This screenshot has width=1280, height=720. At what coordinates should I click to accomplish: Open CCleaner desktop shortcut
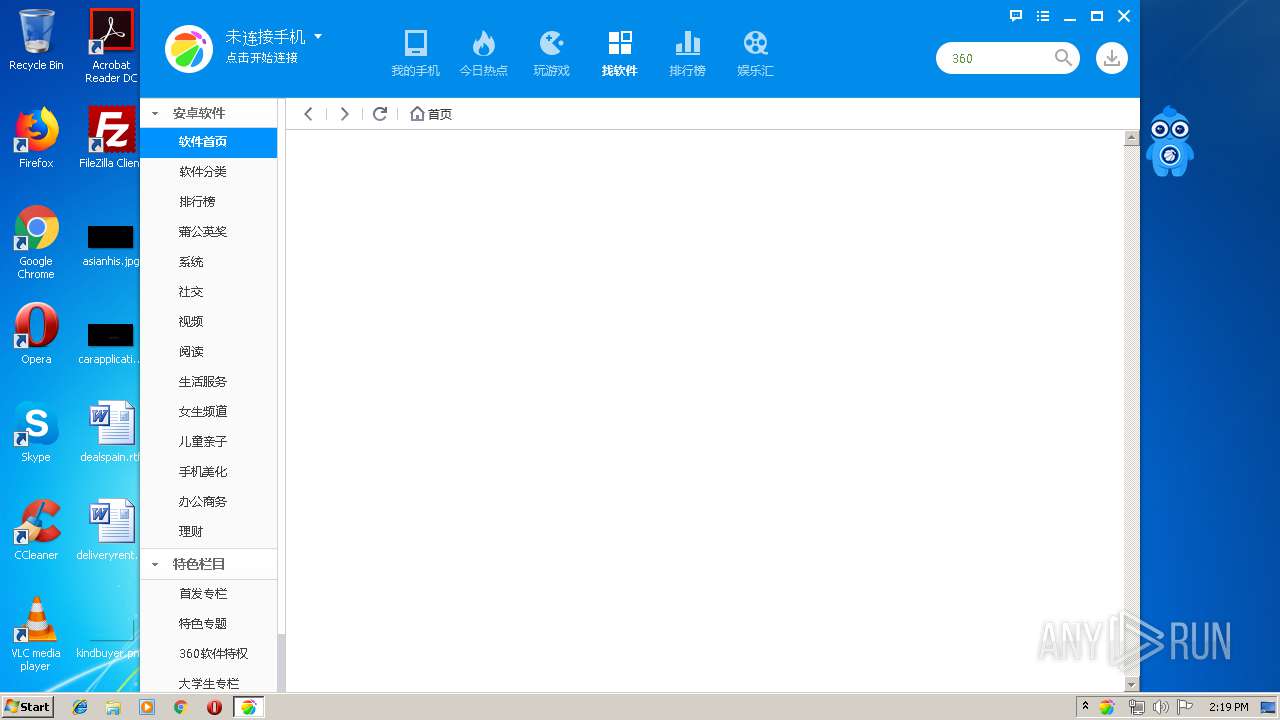(36, 530)
